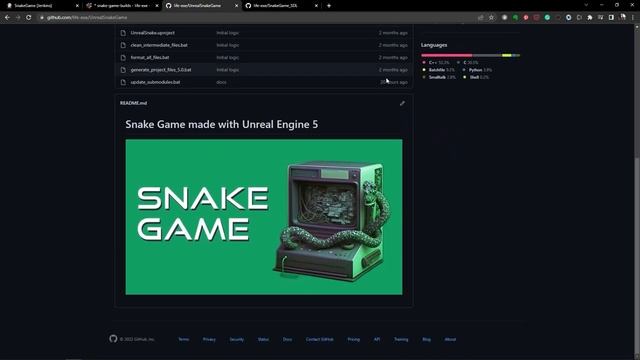640x360 pixels.
Task: Open the Training footer link
Action: coord(401,339)
